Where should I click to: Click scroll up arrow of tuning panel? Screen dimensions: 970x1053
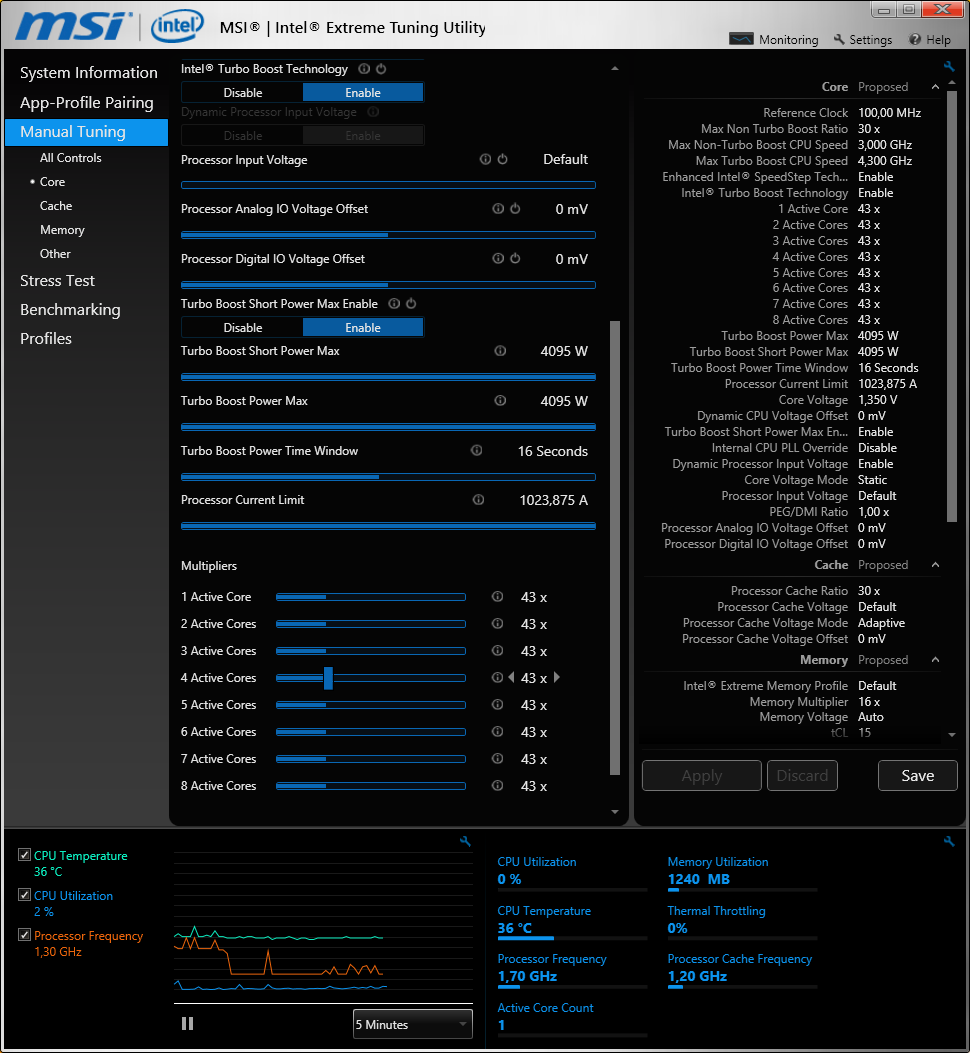[615, 68]
